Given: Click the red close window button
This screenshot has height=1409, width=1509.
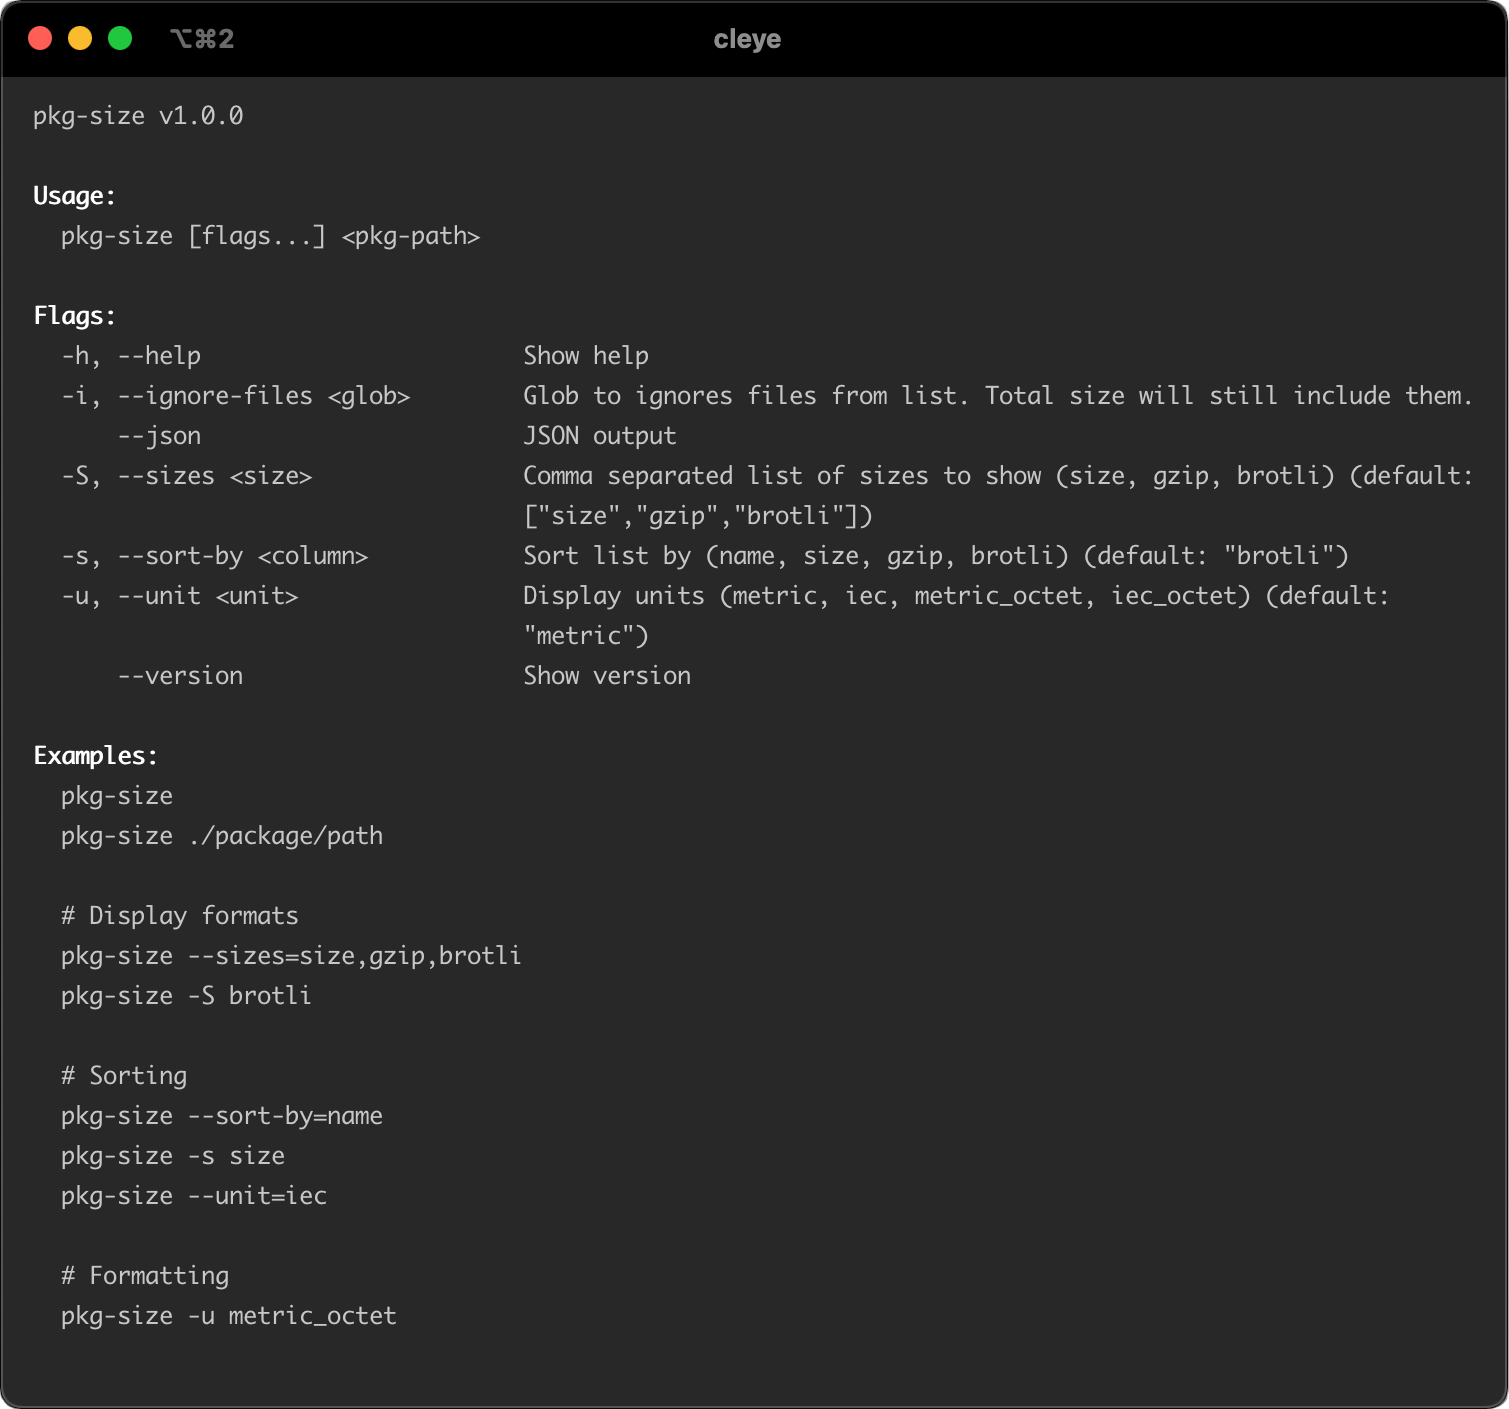Looking at the screenshot, I should coord(40,39).
